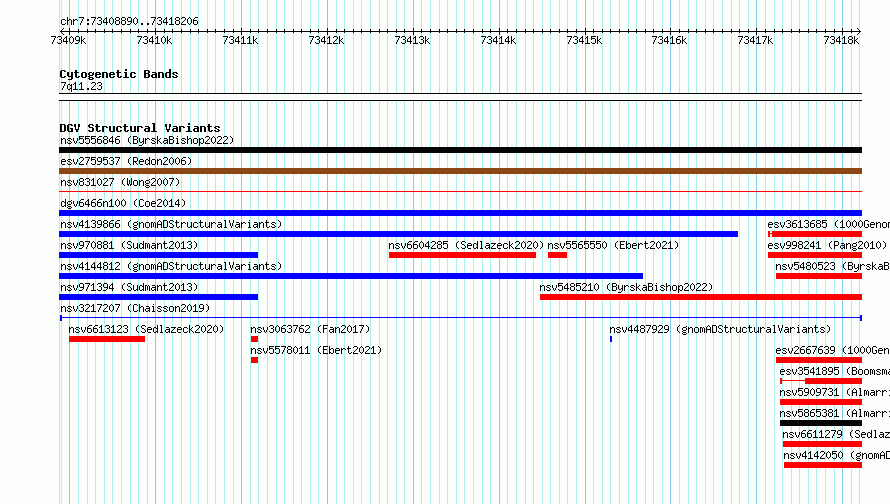Open the nsv831027 (Wong2007) variant label
Screen dimensions: 890x504
tap(120, 182)
